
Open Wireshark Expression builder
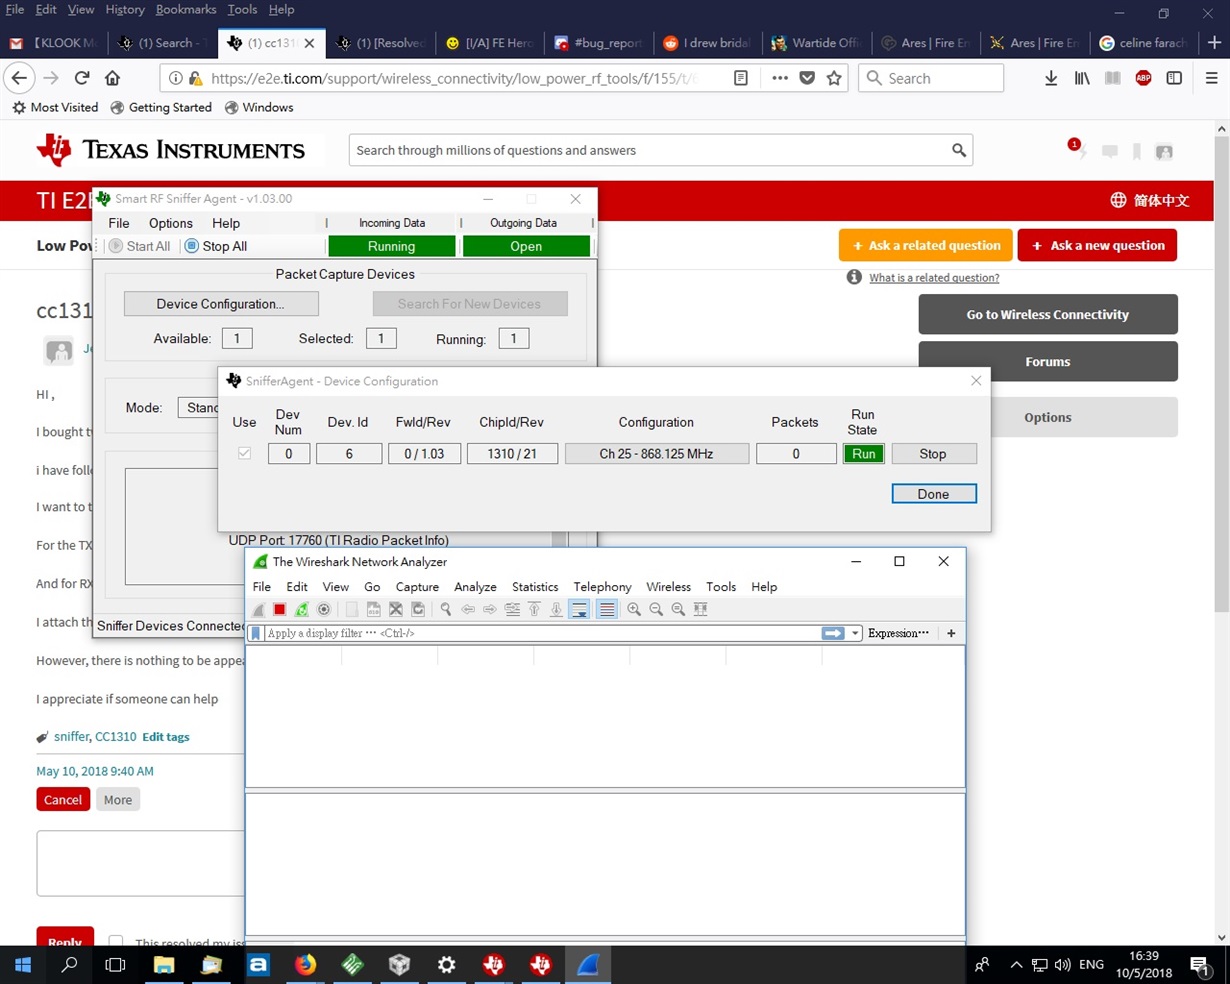coord(898,633)
